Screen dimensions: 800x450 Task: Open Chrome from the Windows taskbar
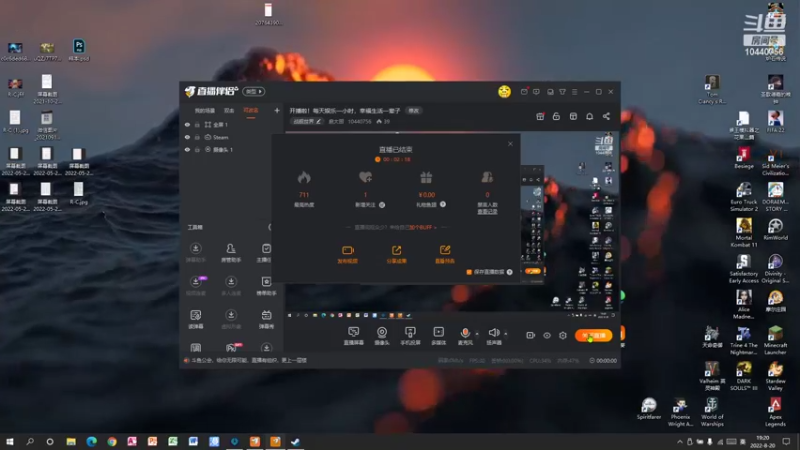[112, 442]
